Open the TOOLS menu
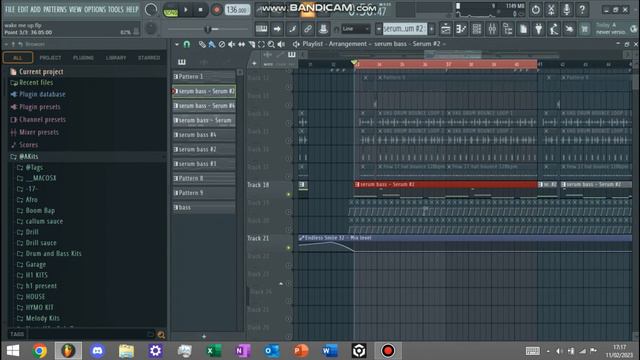 pos(116,9)
